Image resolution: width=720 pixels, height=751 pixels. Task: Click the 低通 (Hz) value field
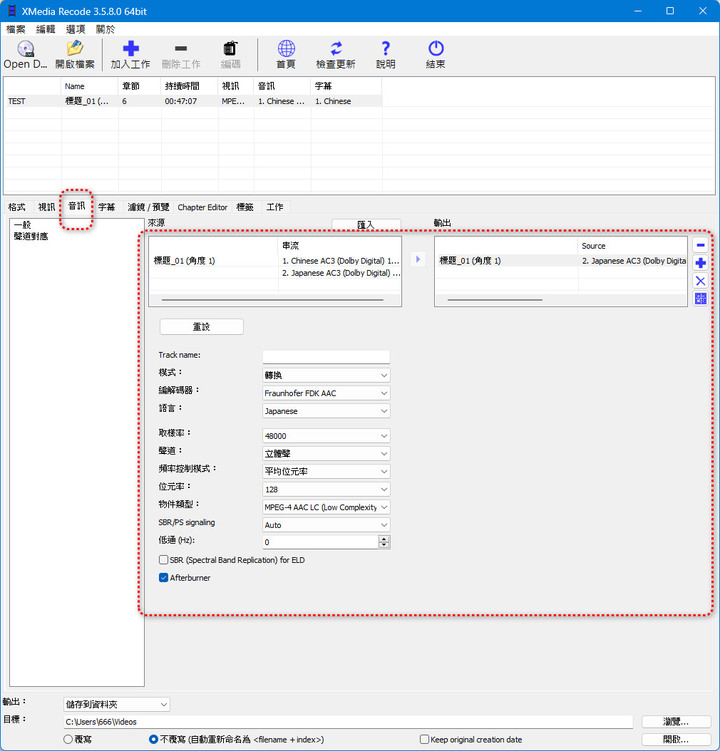click(x=320, y=542)
